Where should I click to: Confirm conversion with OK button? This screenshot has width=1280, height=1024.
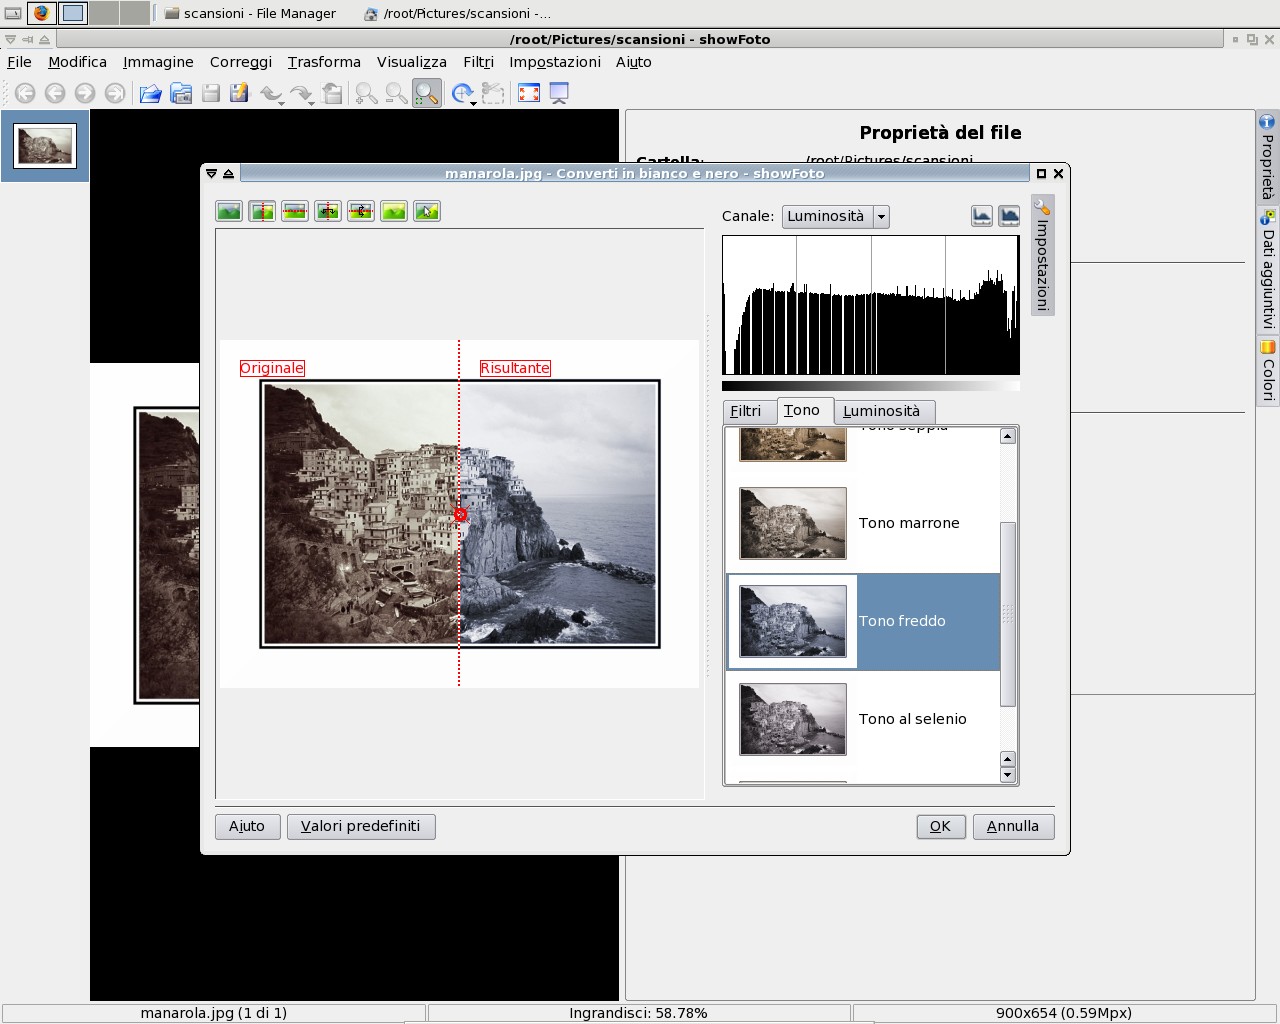coord(941,826)
